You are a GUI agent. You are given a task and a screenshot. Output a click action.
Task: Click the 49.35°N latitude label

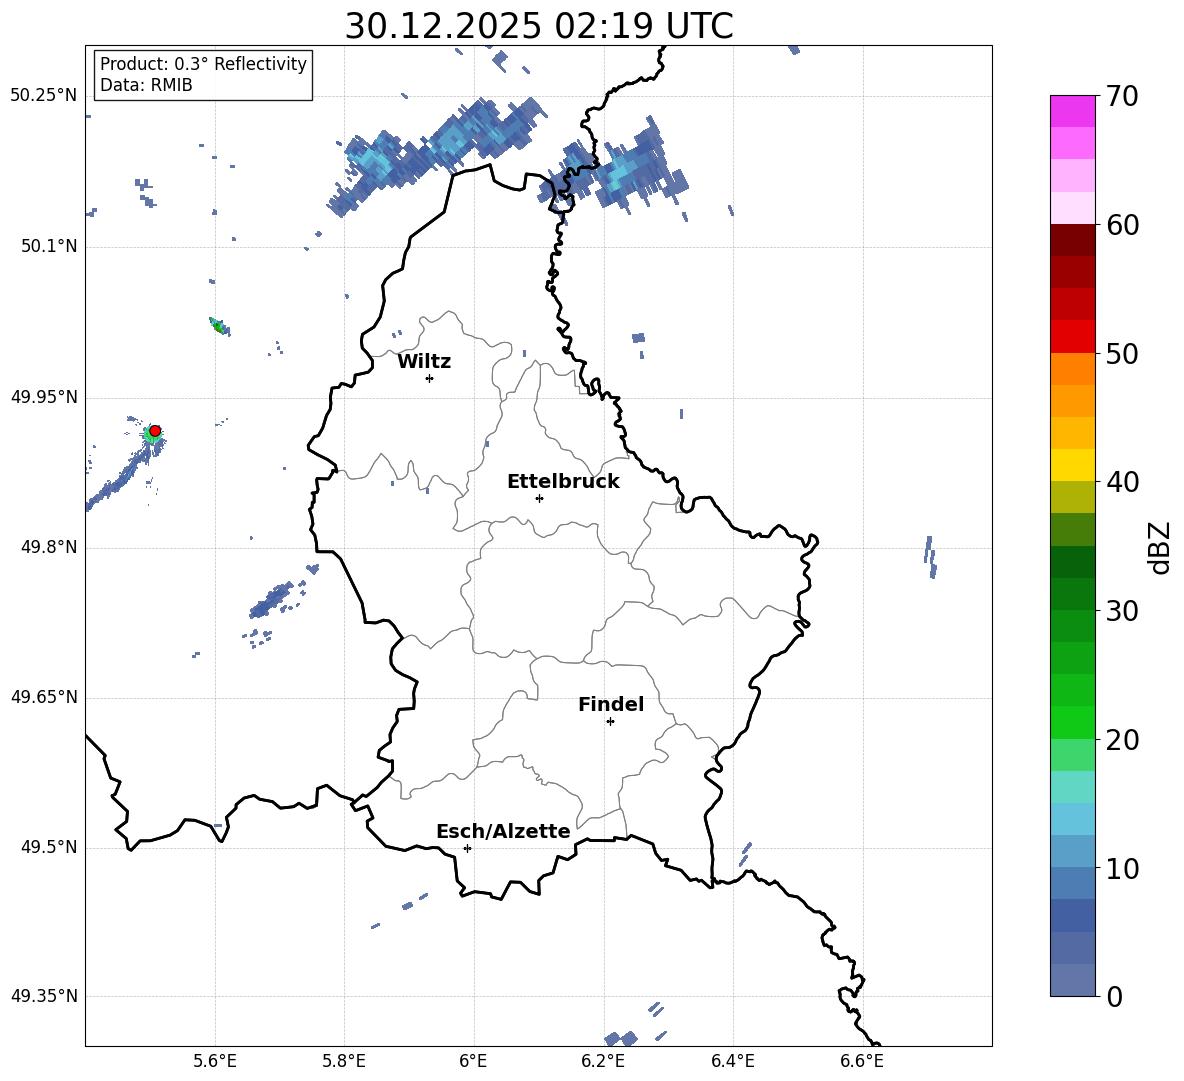(x=44, y=996)
